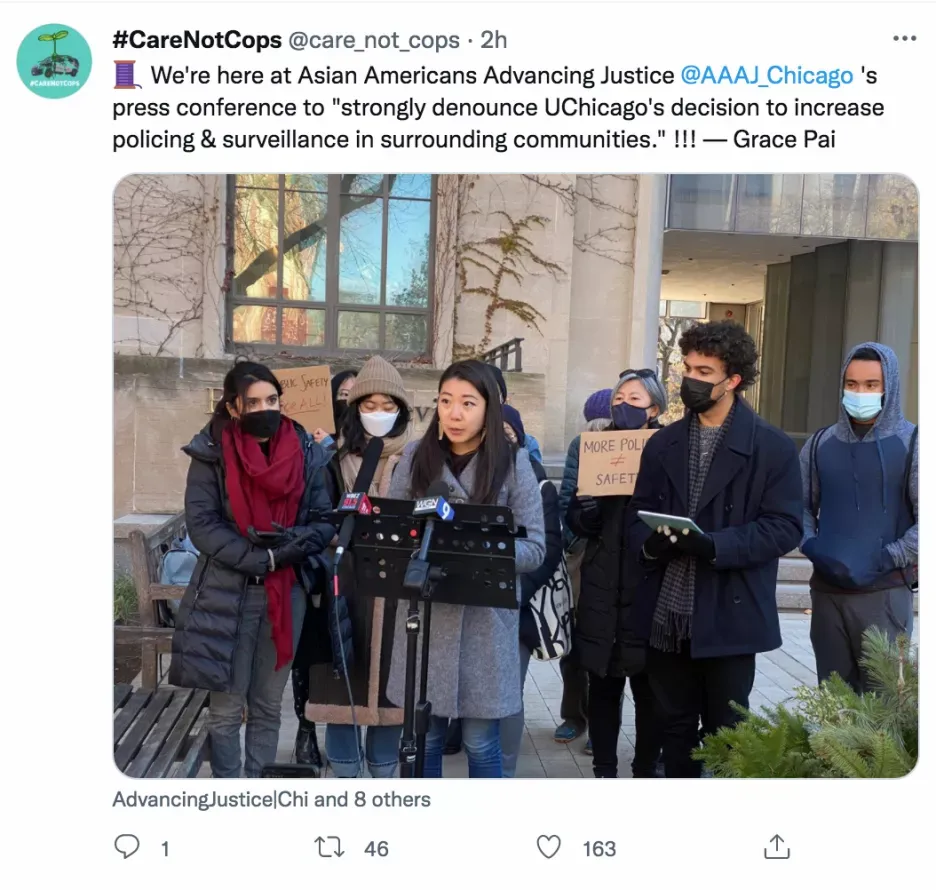
Task: Click the MORE POLICE ≠ SAFETY sign in photo
Action: pos(612,464)
